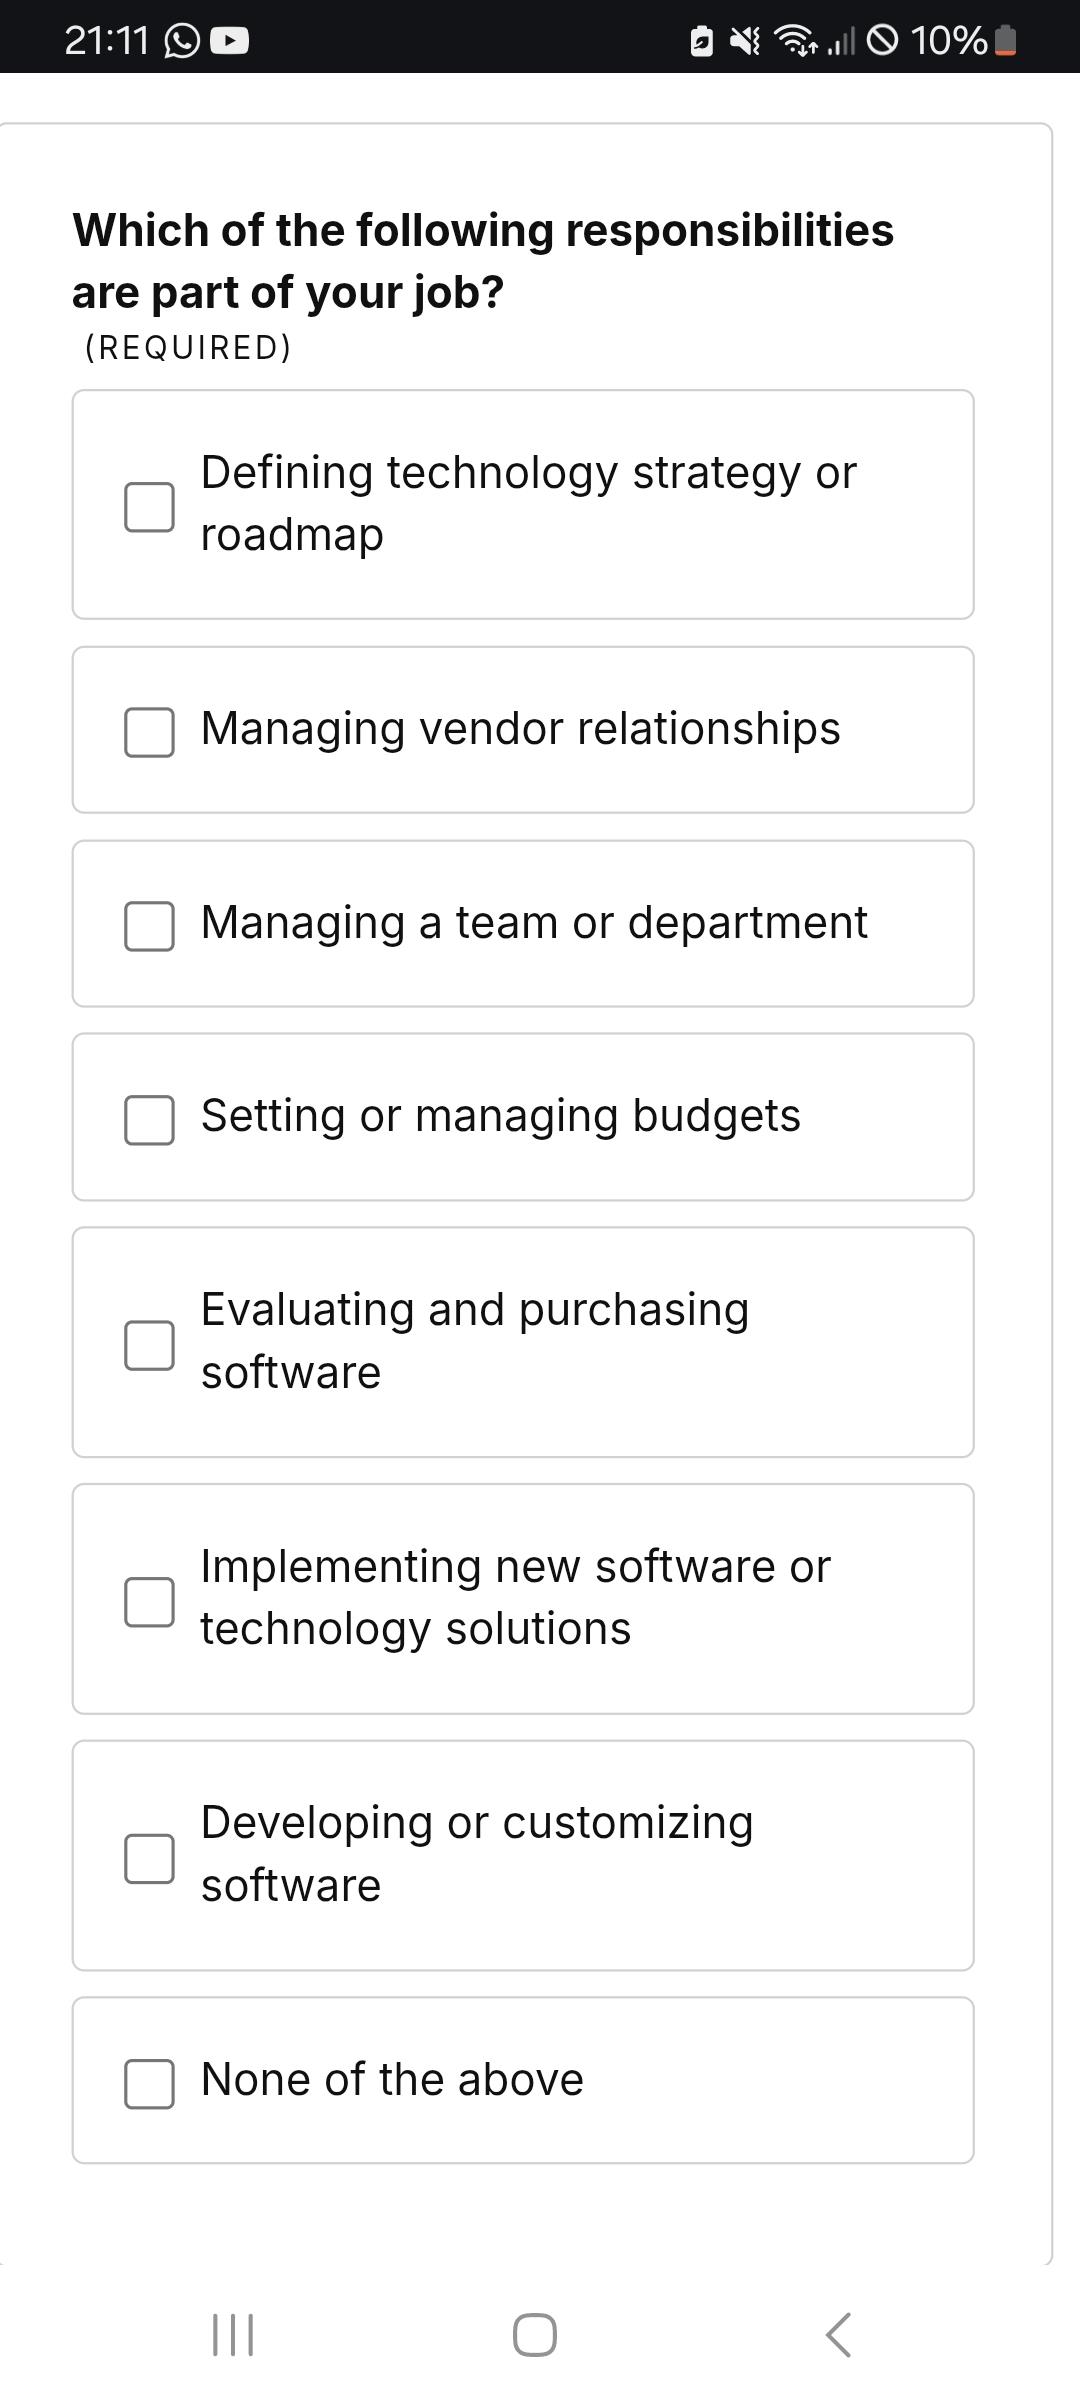
Task: Enable the 'Setting or managing budgets' checkbox
Action: pyautogui.click(x=149, y=1119)
